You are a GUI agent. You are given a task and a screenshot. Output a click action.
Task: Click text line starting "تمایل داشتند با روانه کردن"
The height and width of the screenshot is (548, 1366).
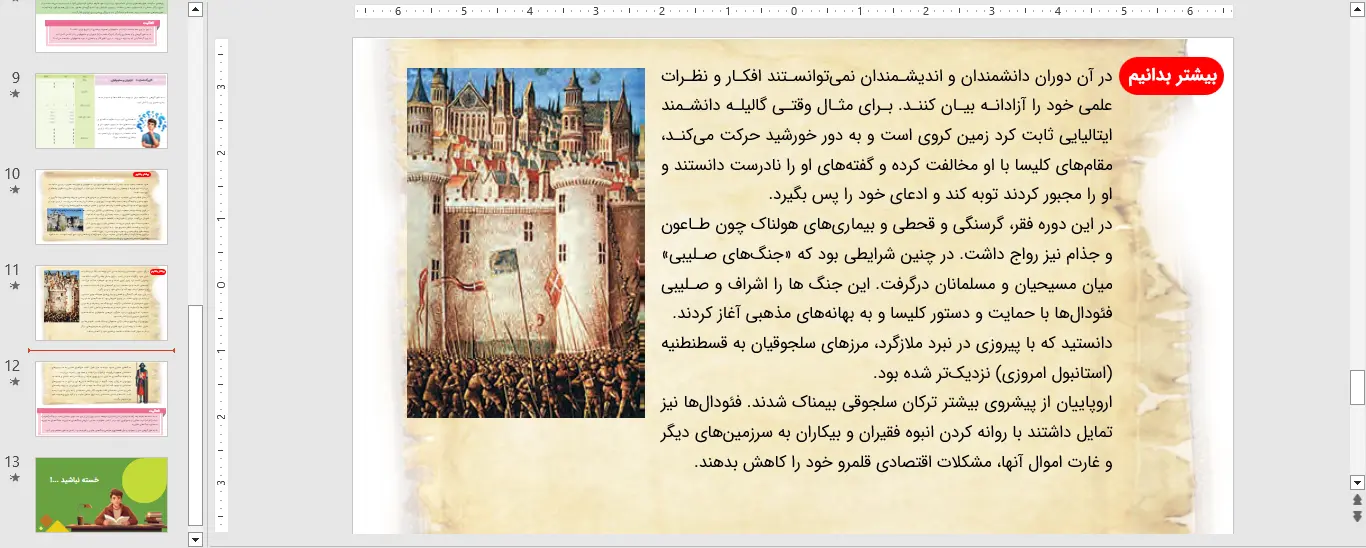[885, 432]
